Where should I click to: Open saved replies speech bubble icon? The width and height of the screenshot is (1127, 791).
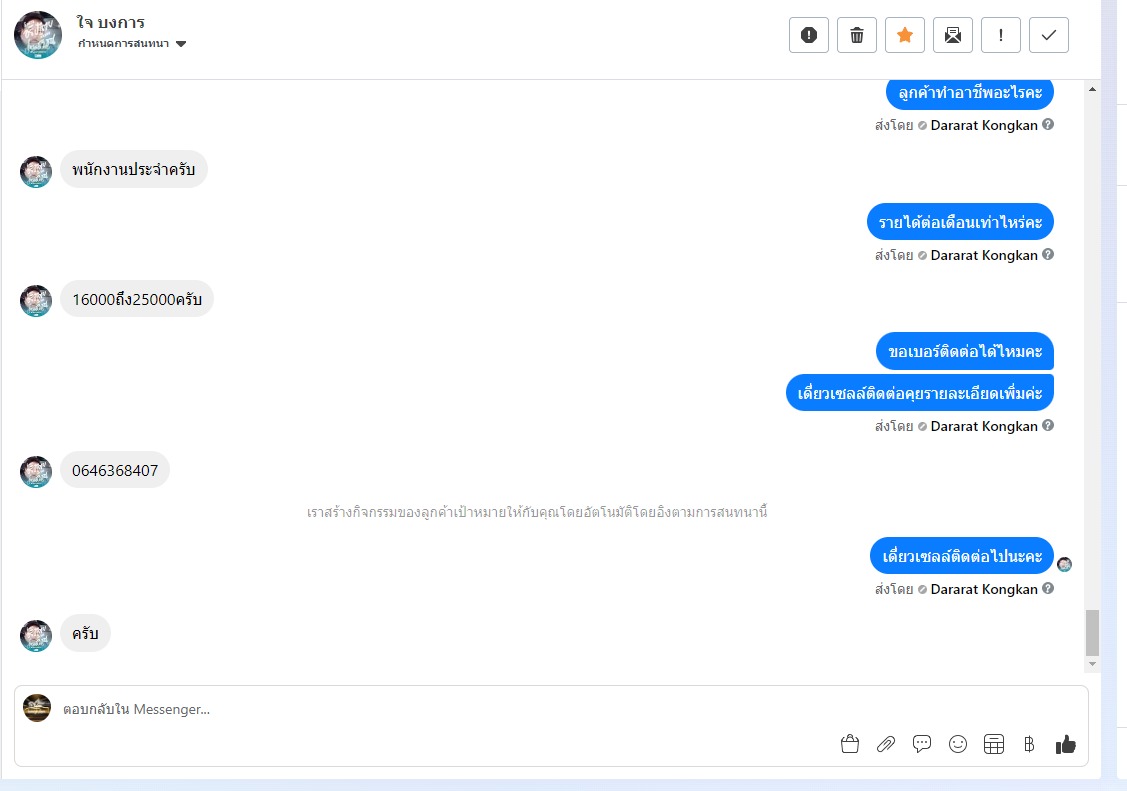(x=921, y=744)
